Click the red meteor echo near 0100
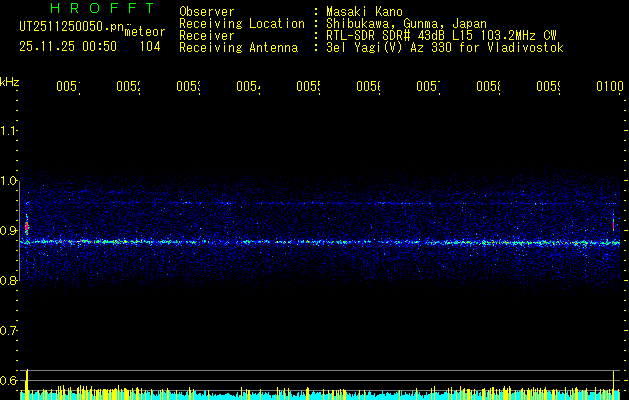629x400 pixels. (613, 225)
